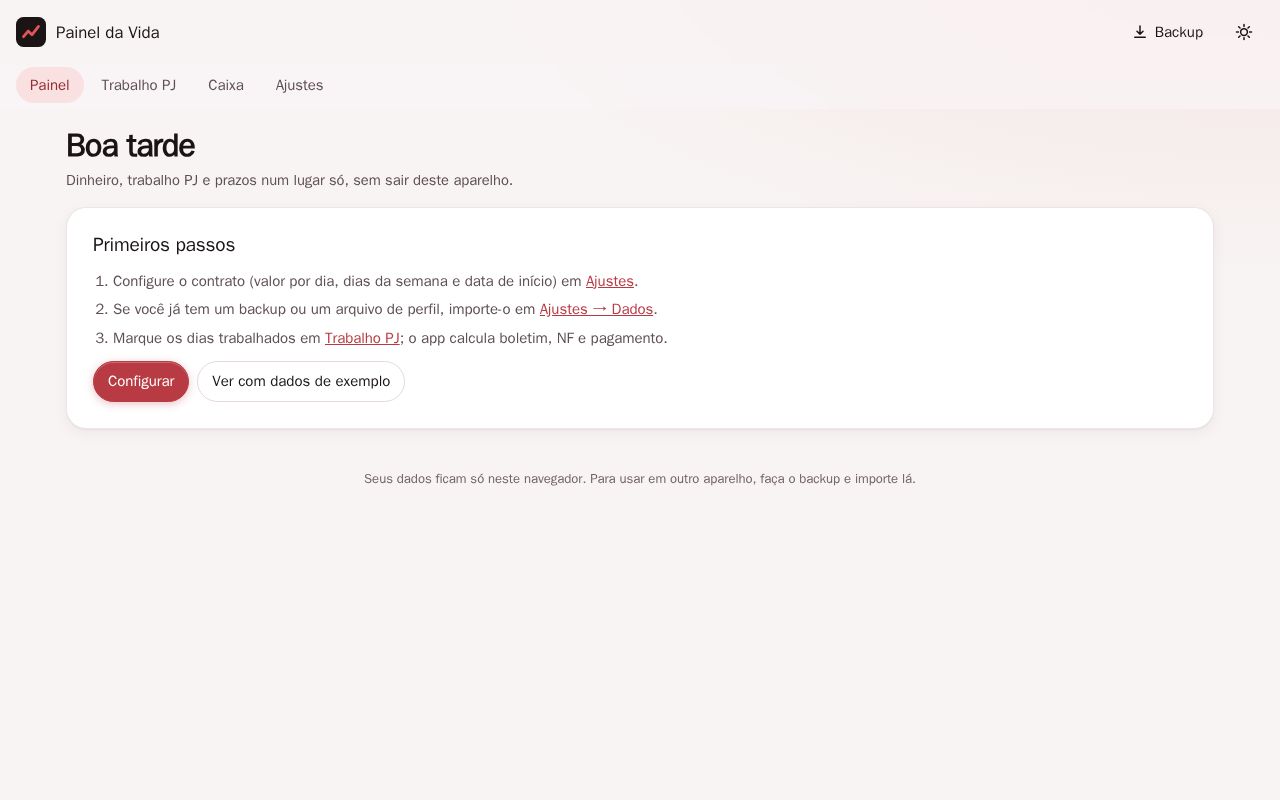Click the Backup download button

pos(1167,32)
